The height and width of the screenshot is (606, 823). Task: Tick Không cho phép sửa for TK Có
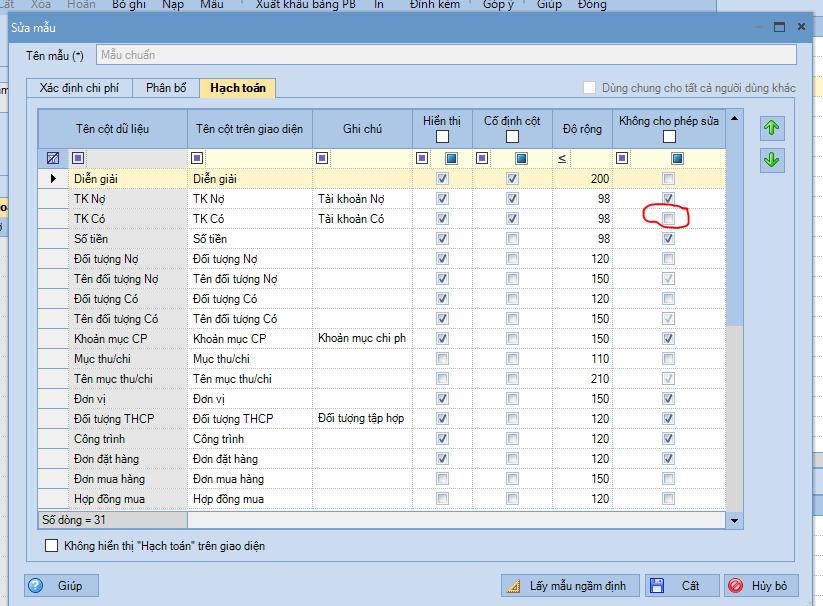click(668, 218)
